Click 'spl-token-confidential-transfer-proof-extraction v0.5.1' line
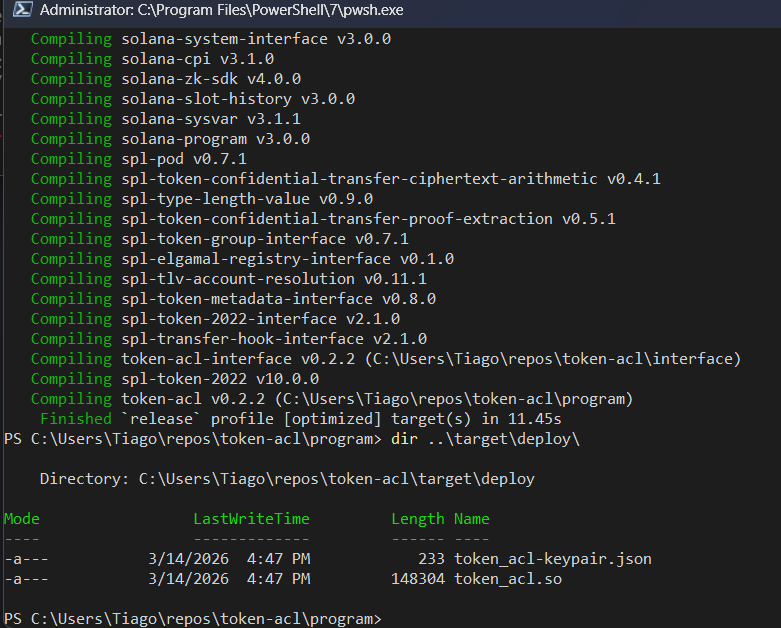781x628 pixels. point(323,219)
